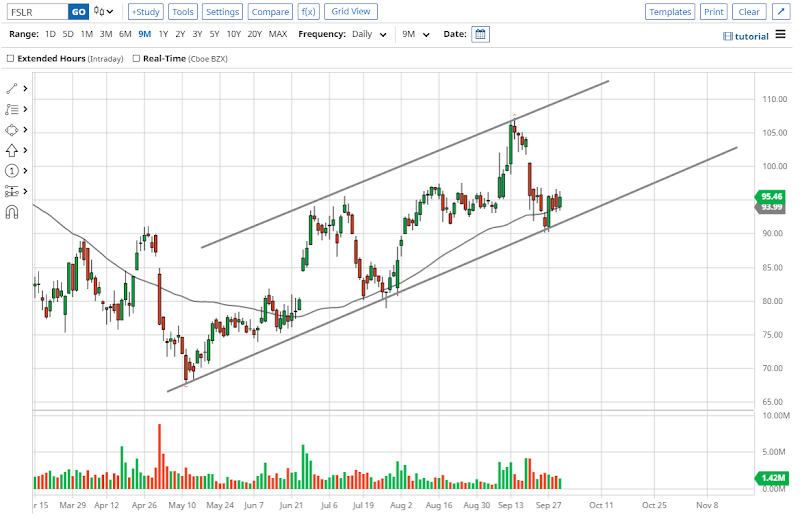The image size is (800, 515).
Task: Open the date picker calendar icon
Action: [480, 34]
